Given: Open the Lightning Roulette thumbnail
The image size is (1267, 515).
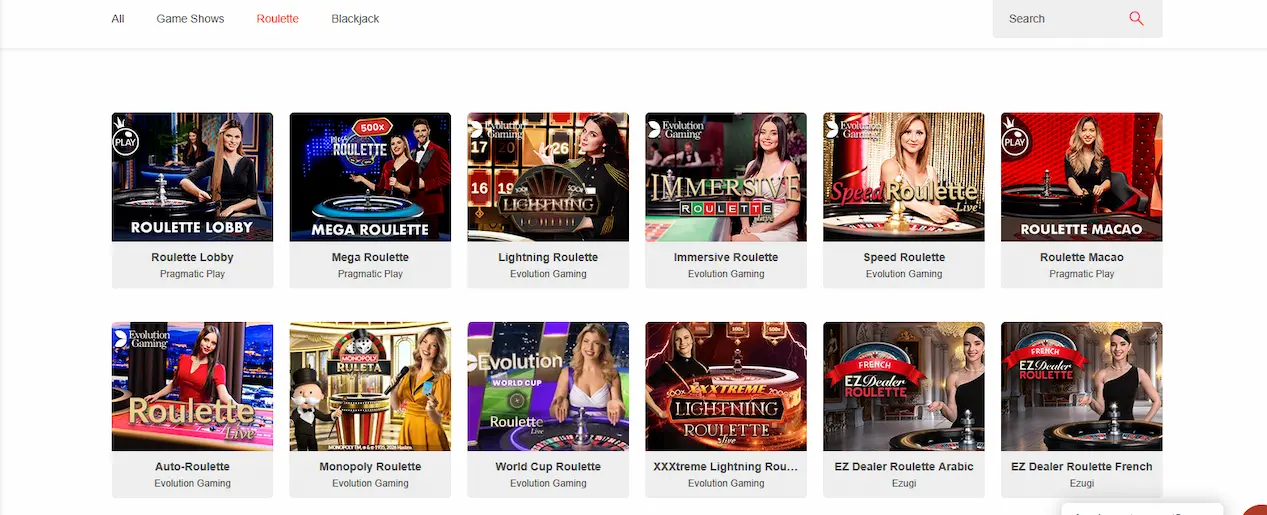Looking at the screenshot, I should [x=548, y=177].
